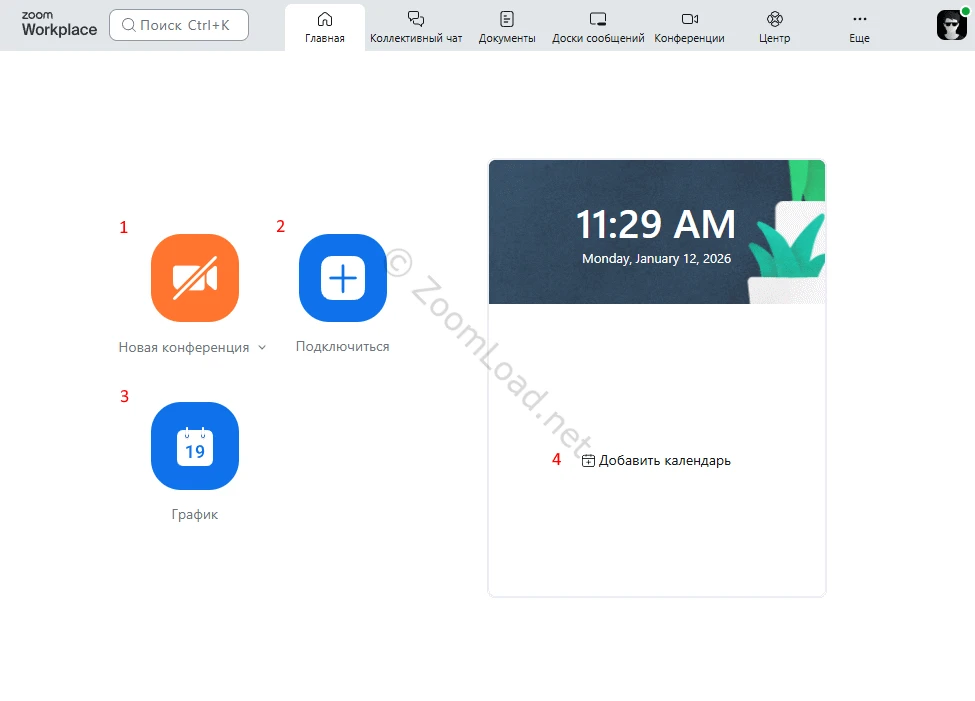
Task: Open the Документы tab
Action: [507, 27]
